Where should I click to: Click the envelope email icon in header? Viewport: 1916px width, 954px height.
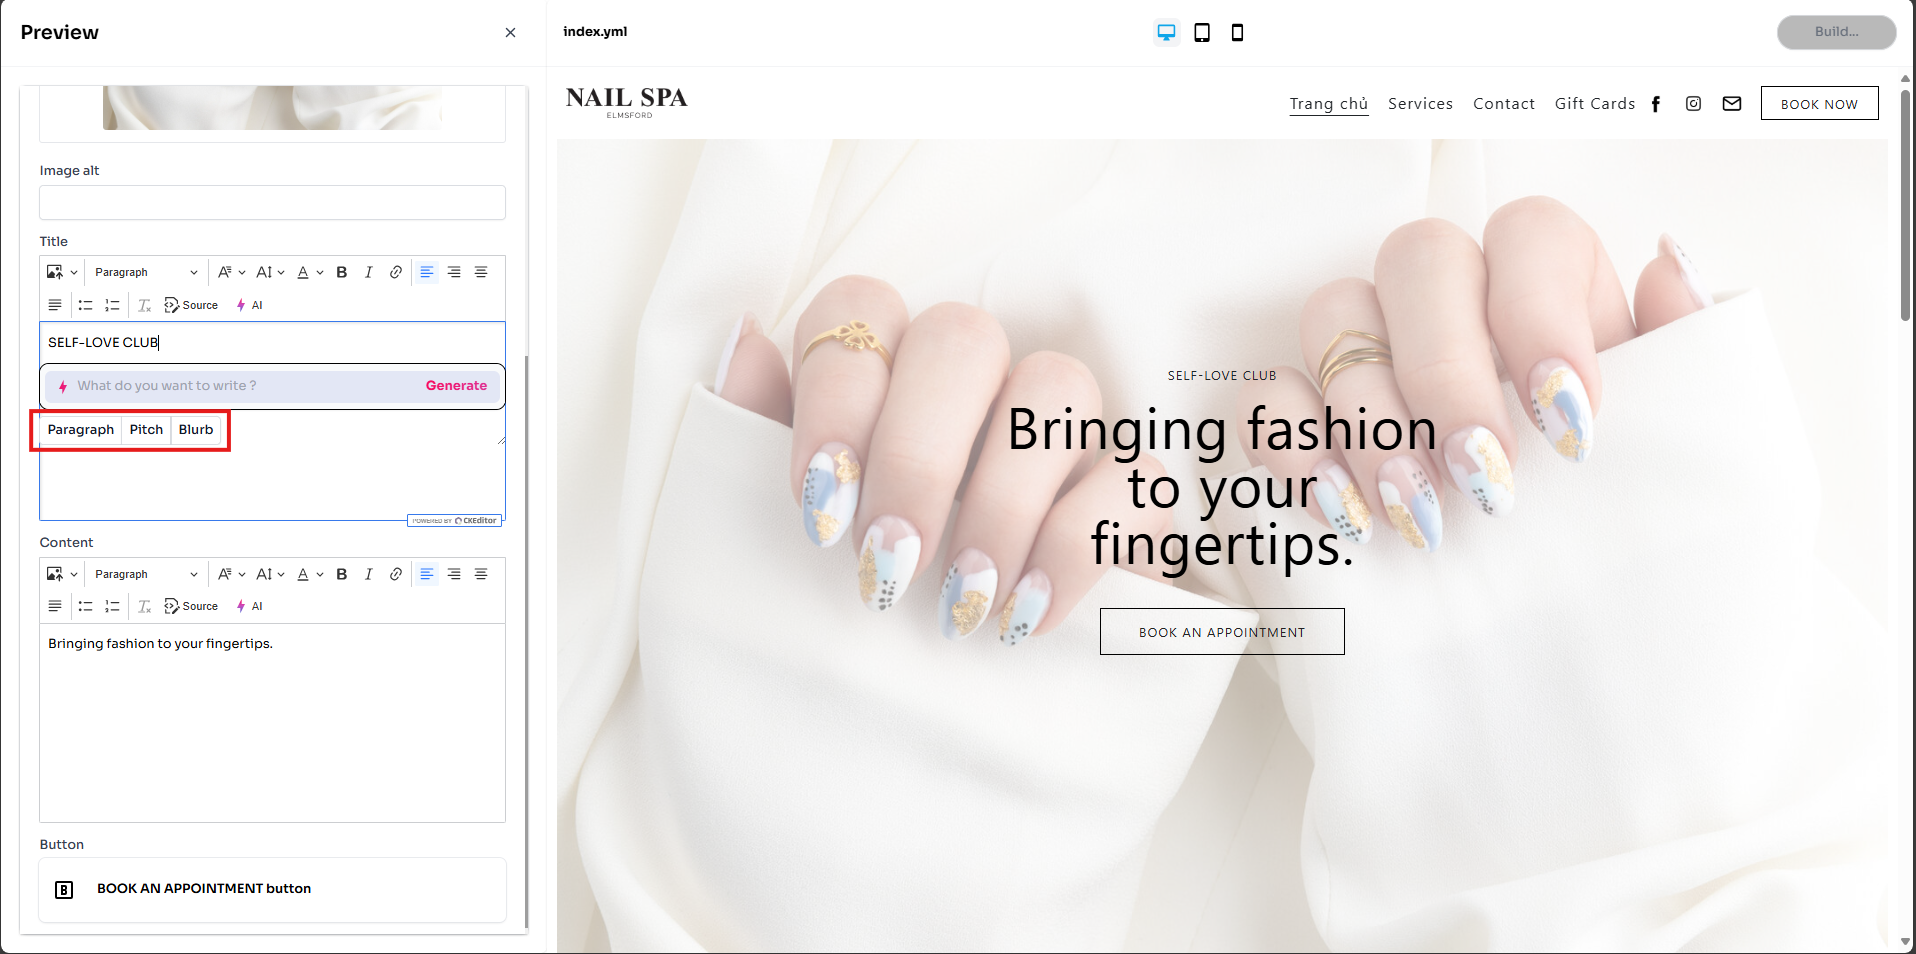[1732, 104]
